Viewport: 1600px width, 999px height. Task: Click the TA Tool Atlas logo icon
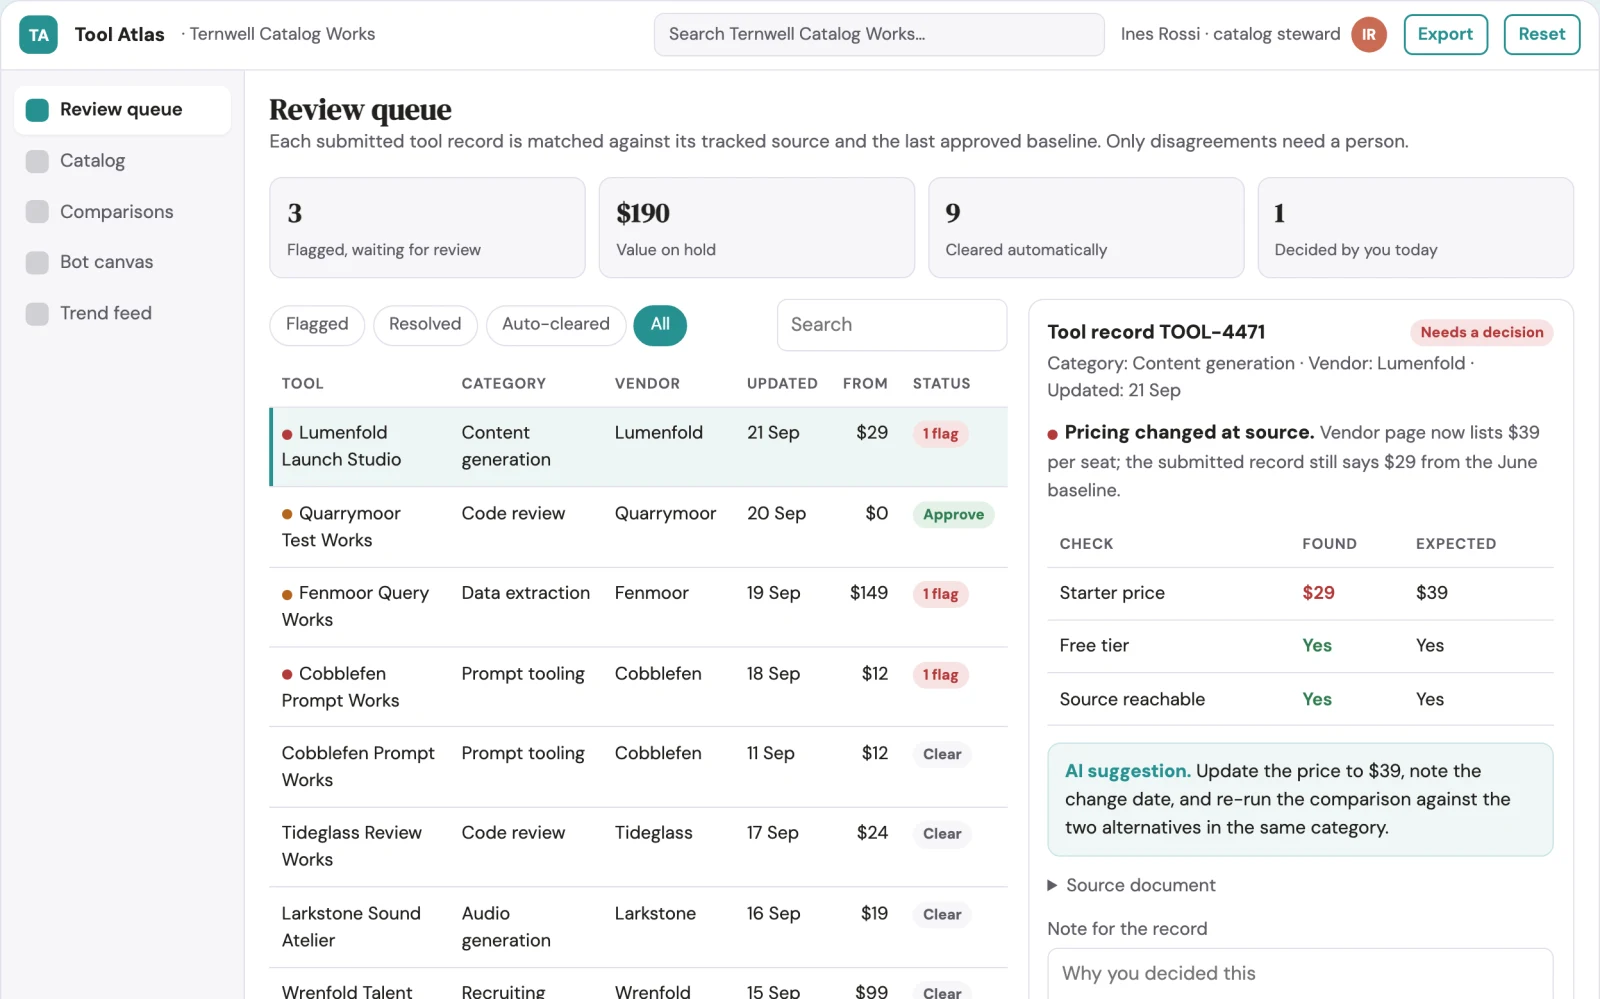click(38, 35)
